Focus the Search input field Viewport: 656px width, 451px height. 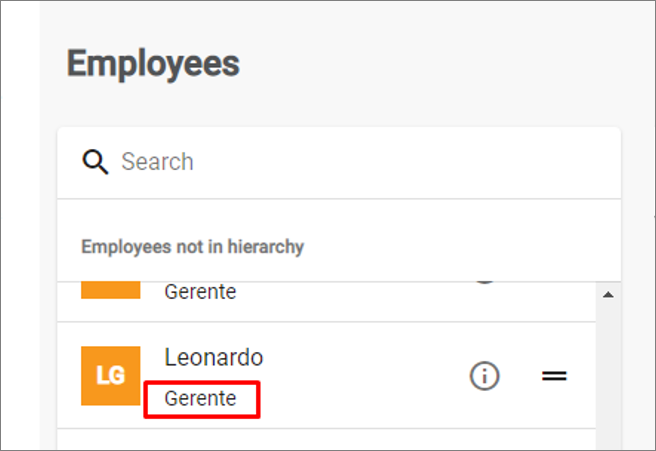point(339,162)
